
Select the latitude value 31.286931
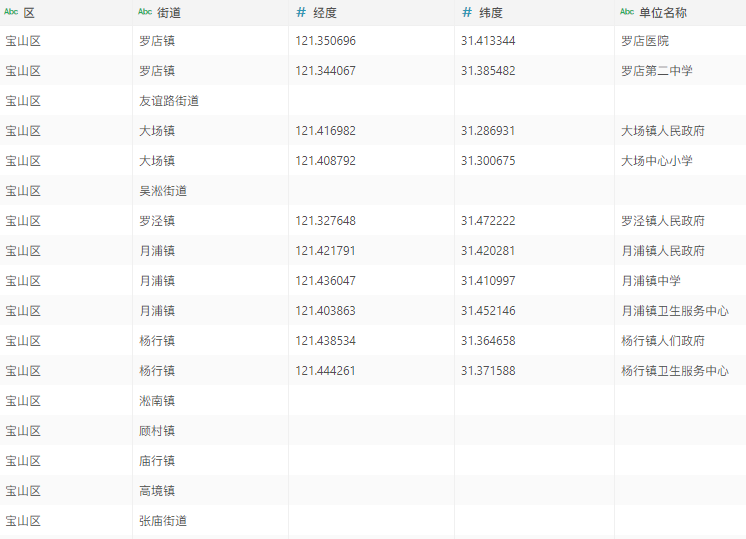coord(488,131)
